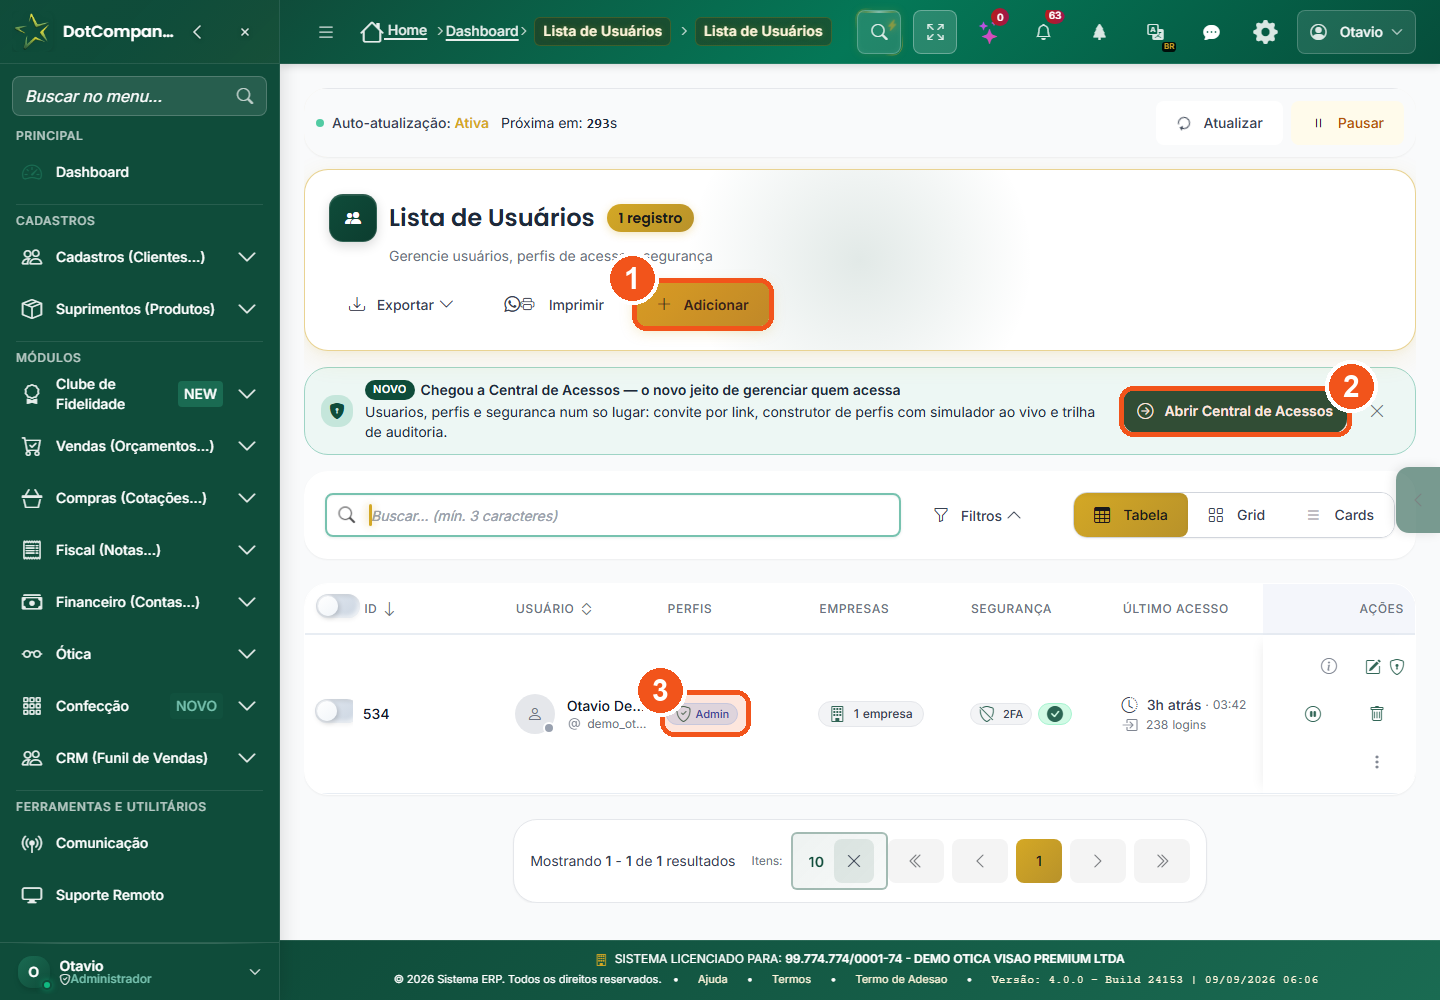This screenshot has width=1440, height=1000.
Task: Jump to last page double arrow
Action: (x=1162, y=861)
